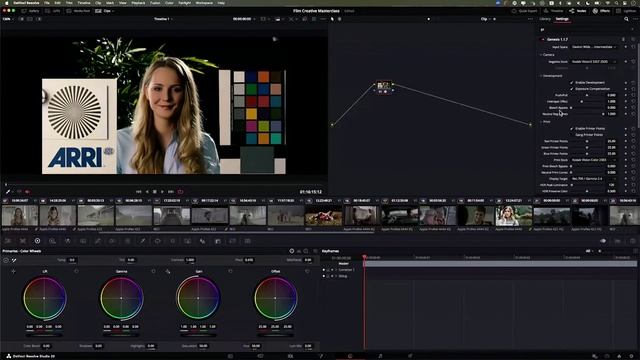
Task: Start playback with the play button
Action: pyautogui.click(x=162, y=191)
